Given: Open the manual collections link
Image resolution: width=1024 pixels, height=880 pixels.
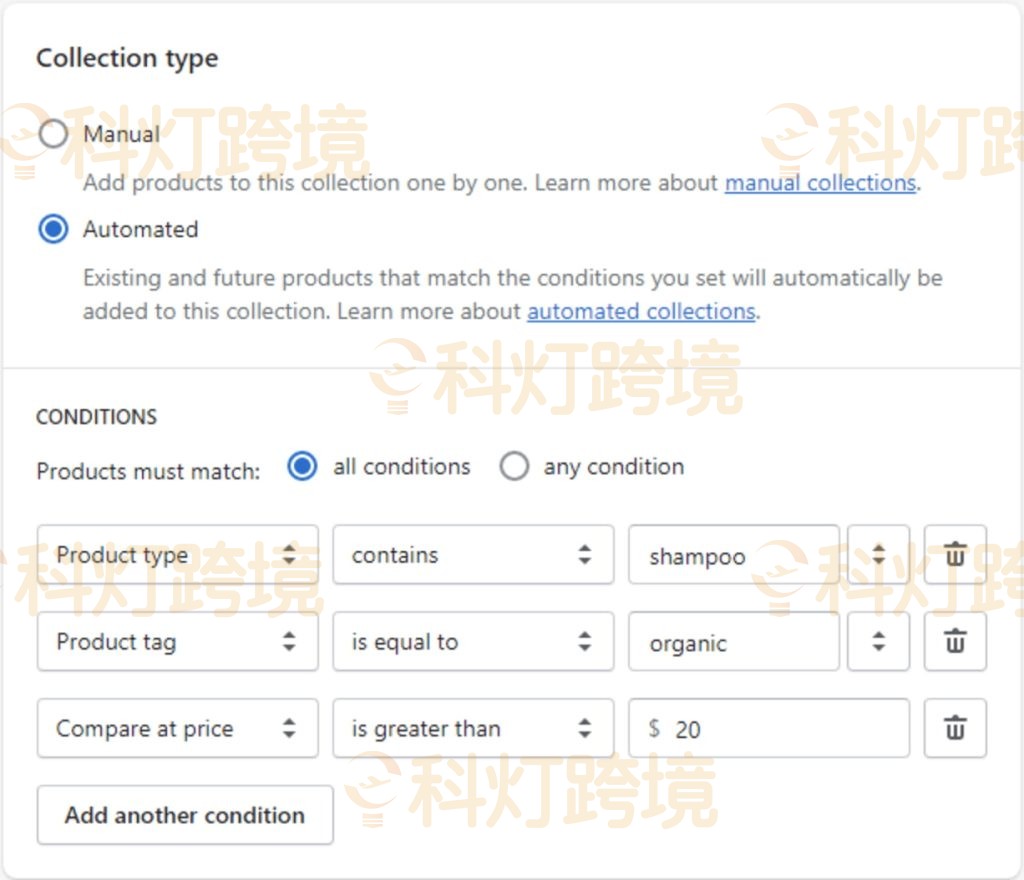Looking at the screenshot, I should coord(820,183).
